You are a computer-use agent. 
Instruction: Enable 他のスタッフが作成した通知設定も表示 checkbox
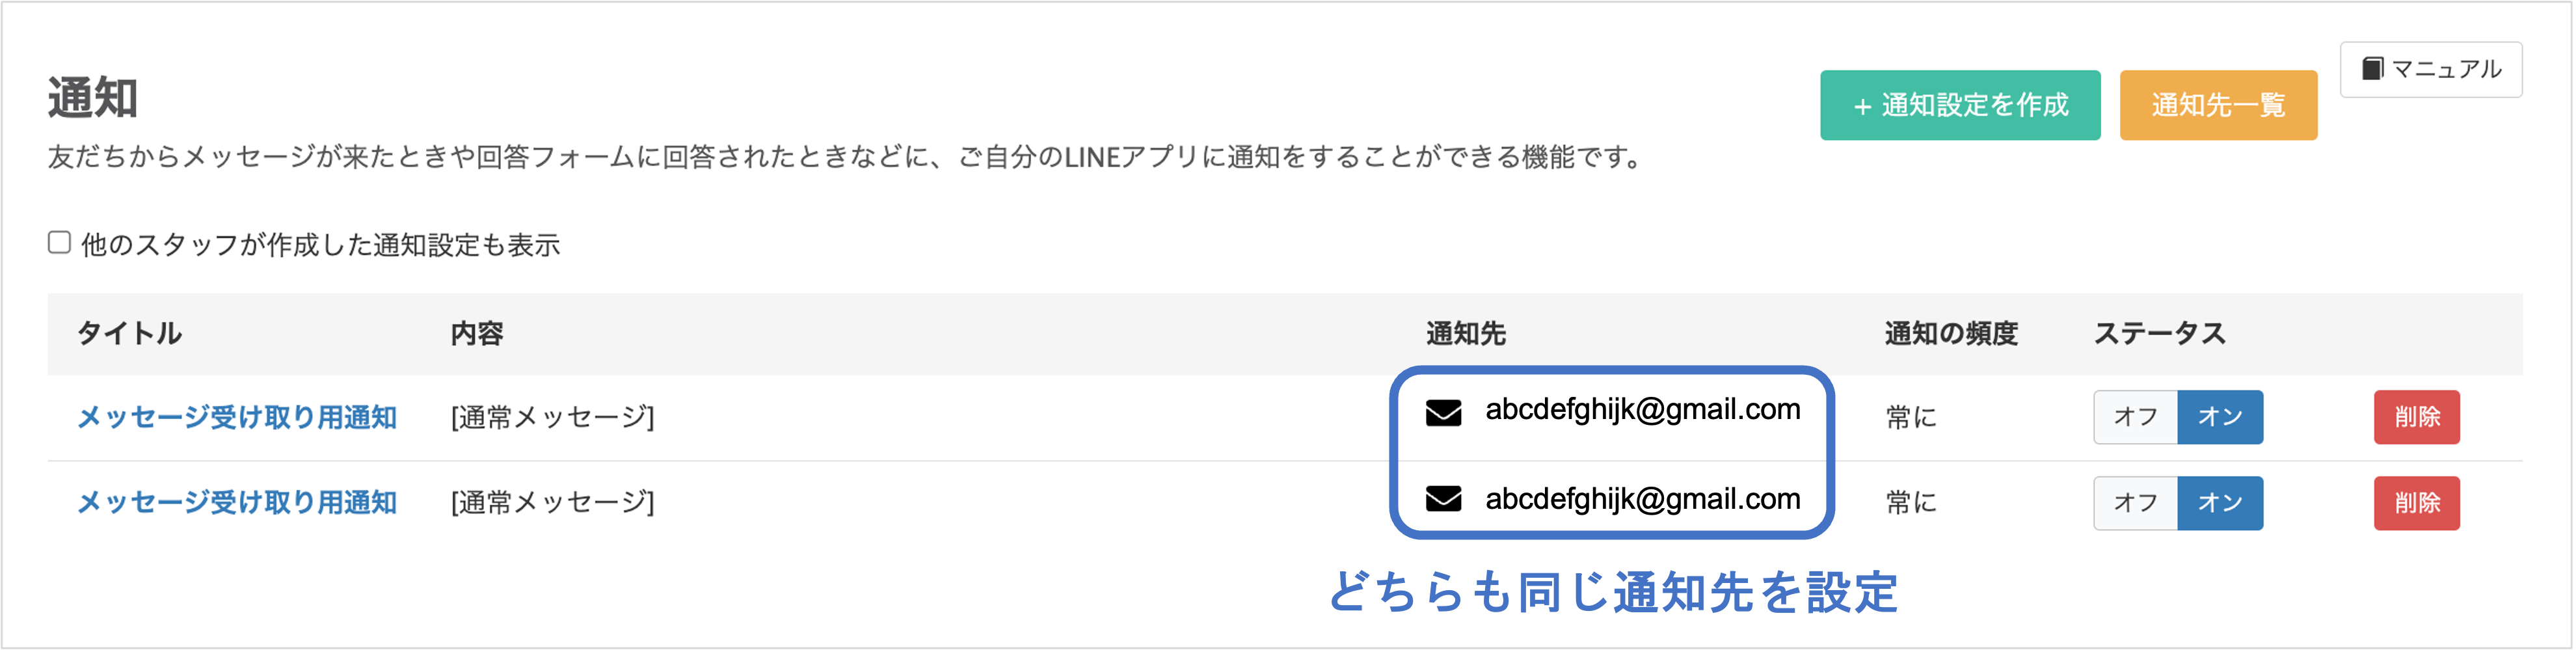[x=60, y=243]
